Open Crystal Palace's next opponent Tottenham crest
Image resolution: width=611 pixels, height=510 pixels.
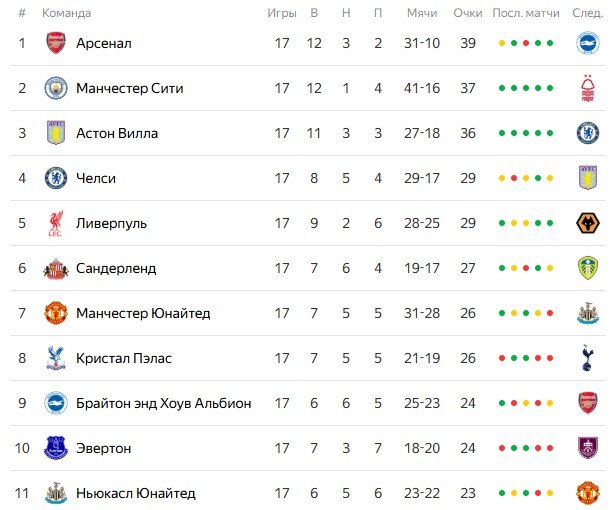(587, 358)
